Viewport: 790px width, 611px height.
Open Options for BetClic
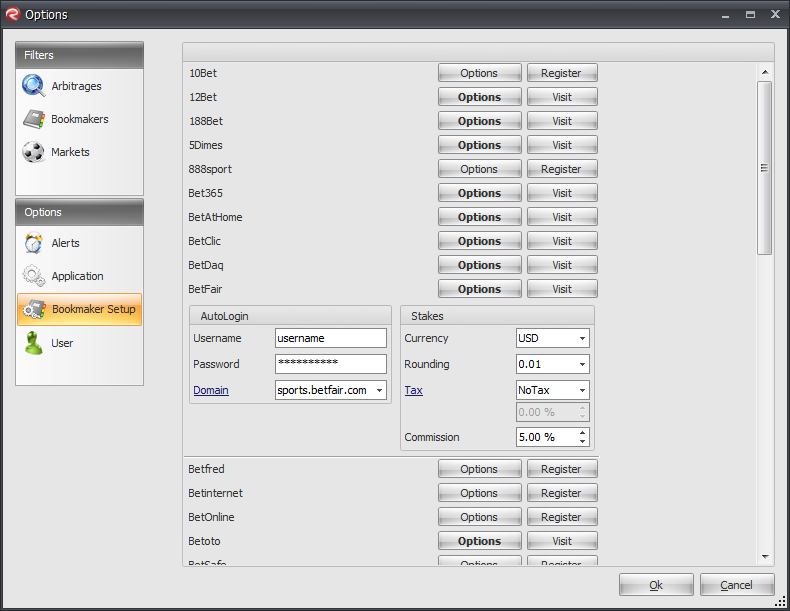(x=479, y=241)
